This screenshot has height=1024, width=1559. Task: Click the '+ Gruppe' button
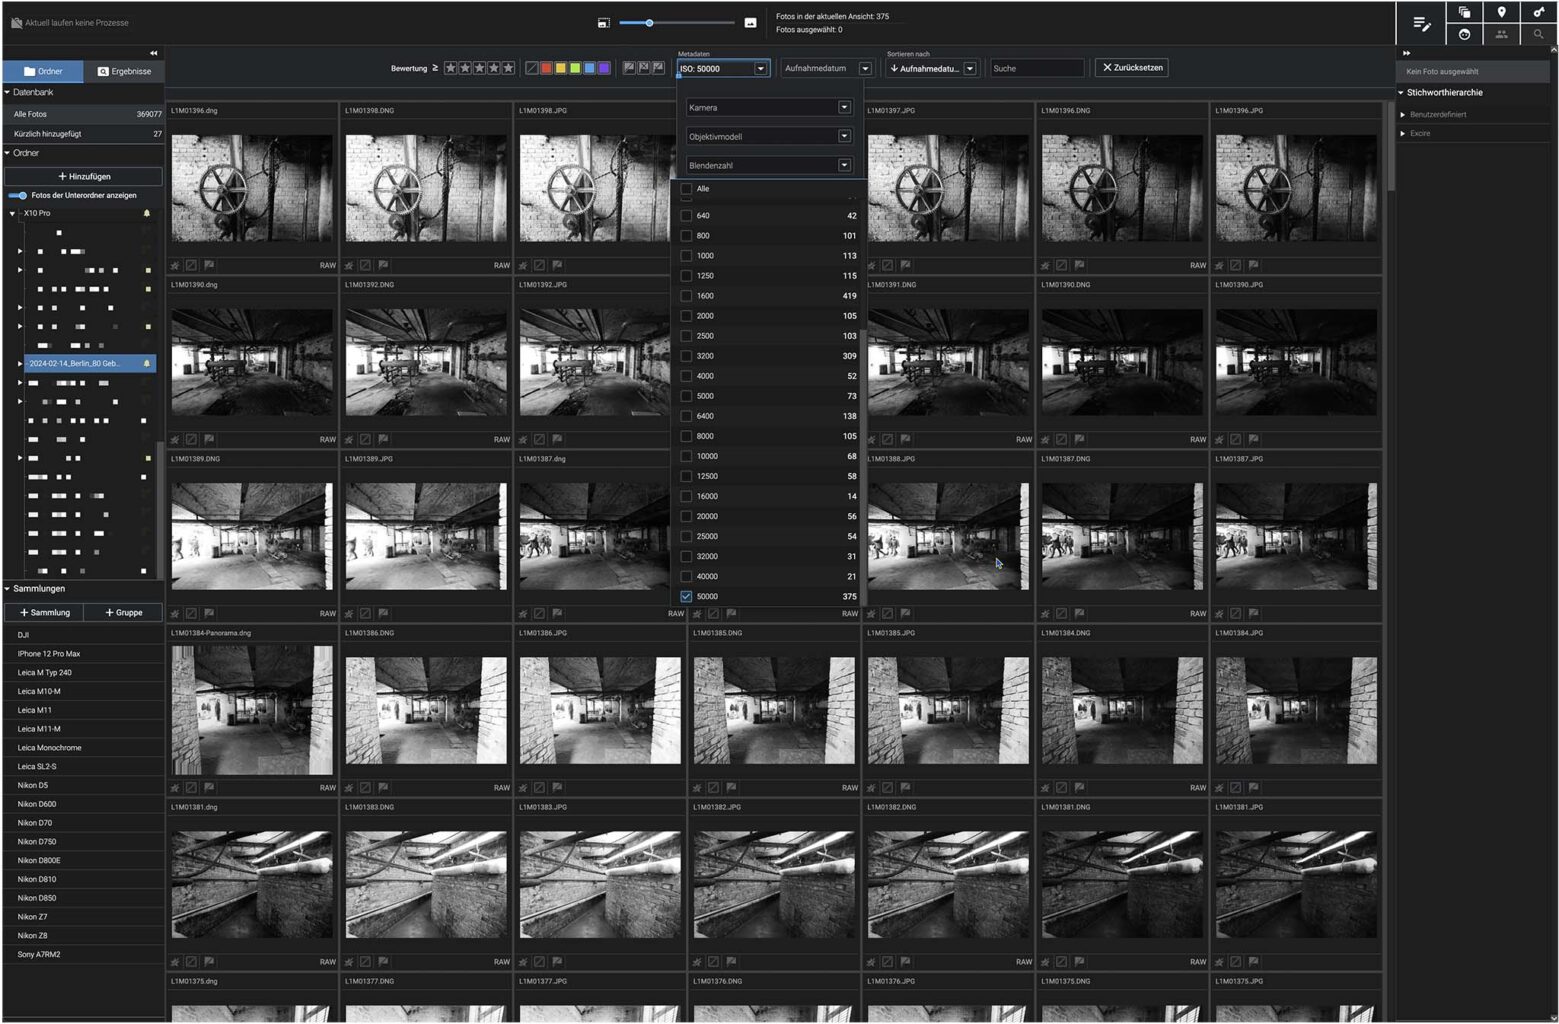(123, 612)
